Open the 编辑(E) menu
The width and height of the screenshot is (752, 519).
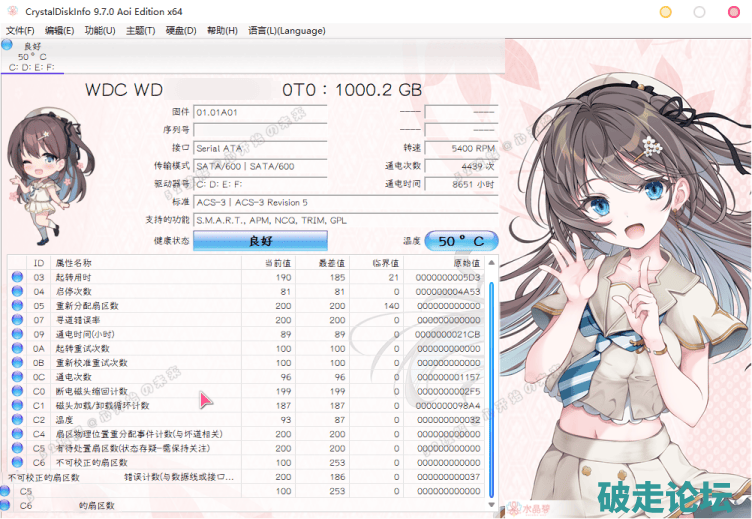pyautogui.click(x=60, y=31)
